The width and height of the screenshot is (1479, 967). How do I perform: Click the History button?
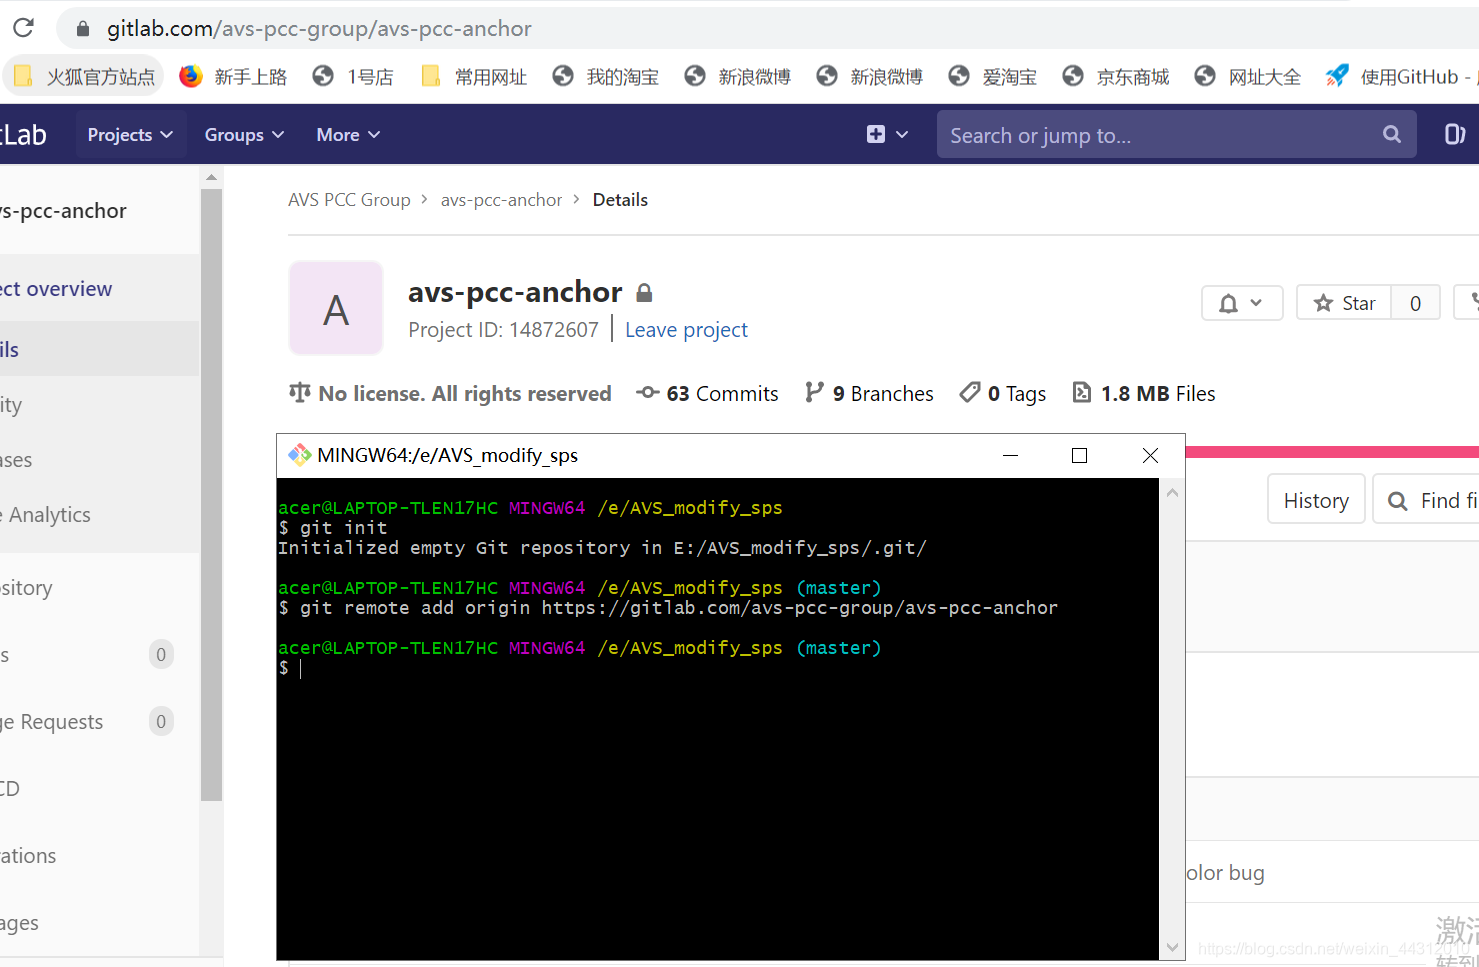click(1316, 500)
